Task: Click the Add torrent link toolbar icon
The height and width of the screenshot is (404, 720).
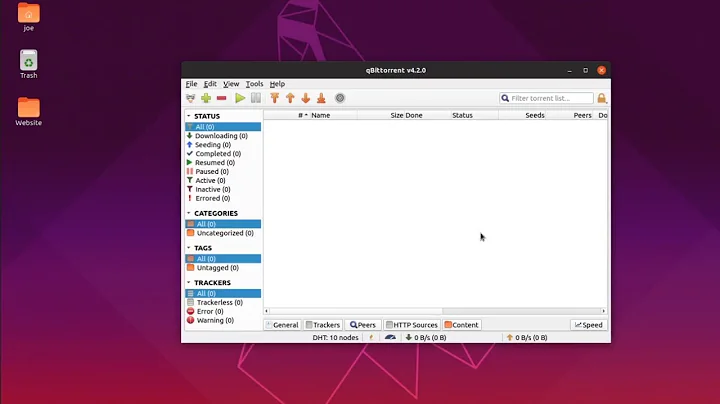Action: (191, 98)
